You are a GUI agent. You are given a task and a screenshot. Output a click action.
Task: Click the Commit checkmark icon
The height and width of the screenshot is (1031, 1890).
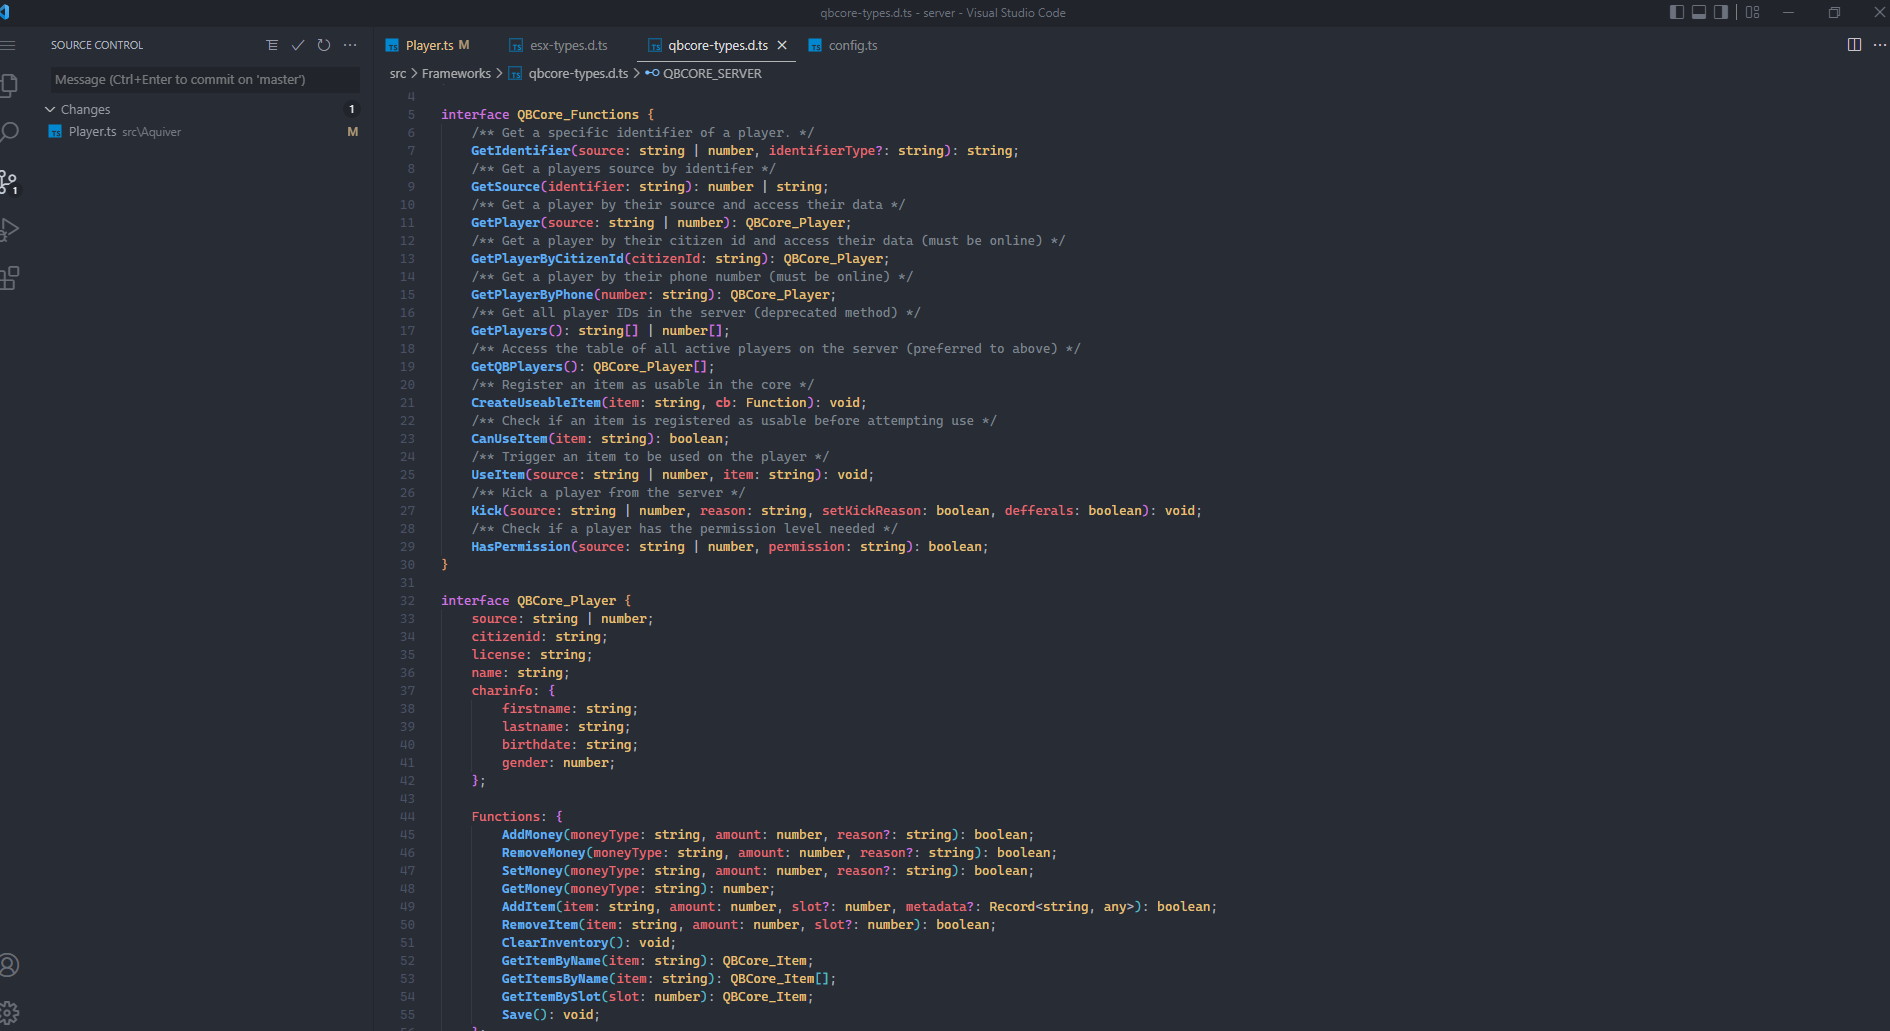click(x=298, y=45)
